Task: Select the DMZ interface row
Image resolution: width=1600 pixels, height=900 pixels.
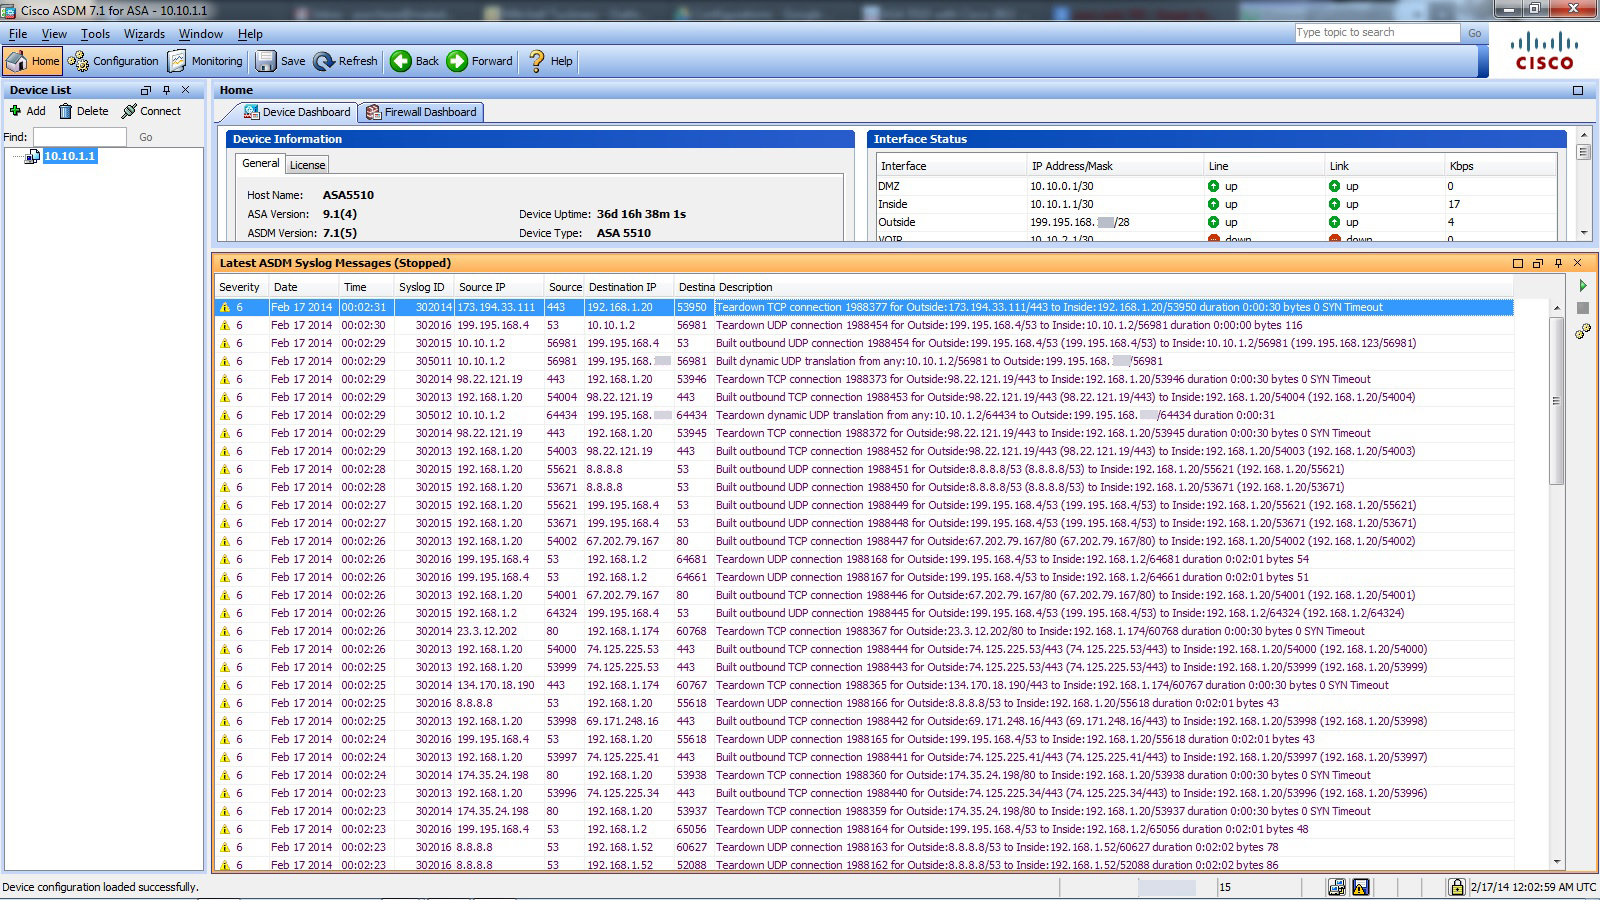Action: coord(1216,186)
